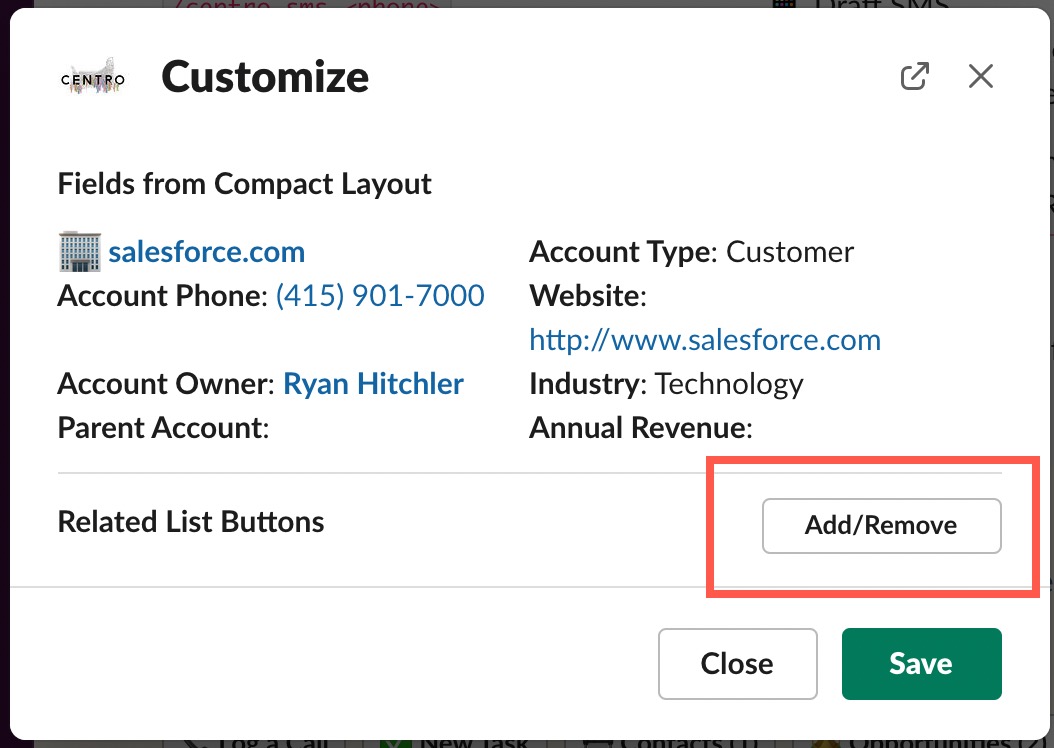Click the Close button
This screenshot has width=1054, height=748.
click(x=737, y=664)
